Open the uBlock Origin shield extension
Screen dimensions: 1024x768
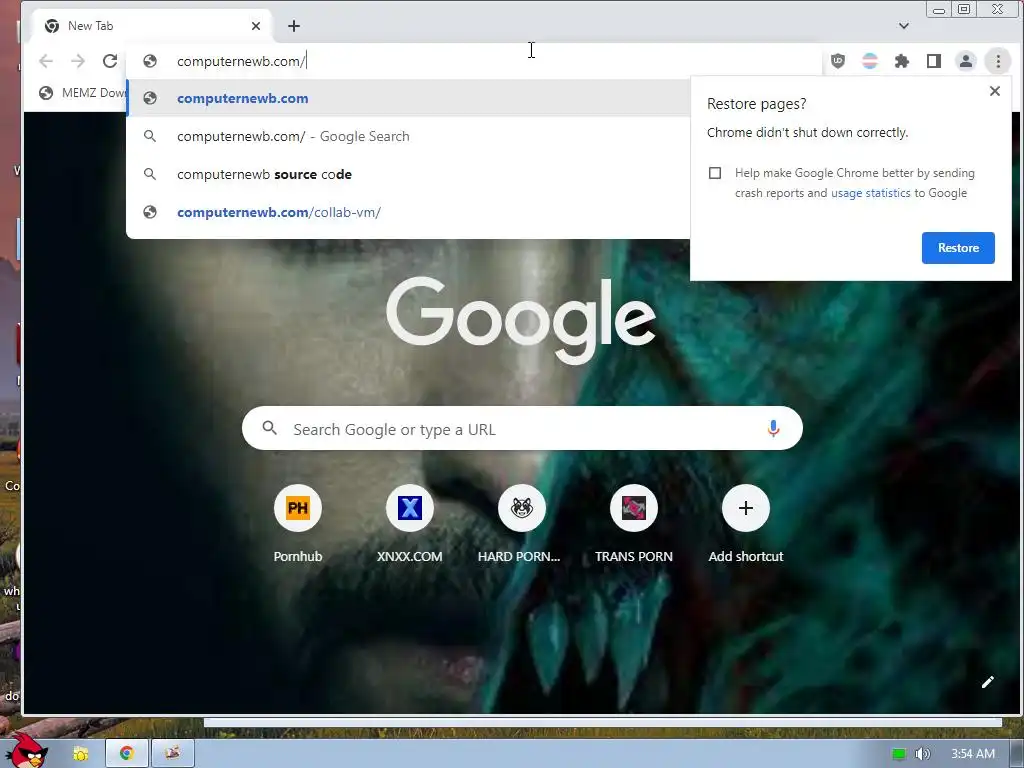(x=838, y=61)
